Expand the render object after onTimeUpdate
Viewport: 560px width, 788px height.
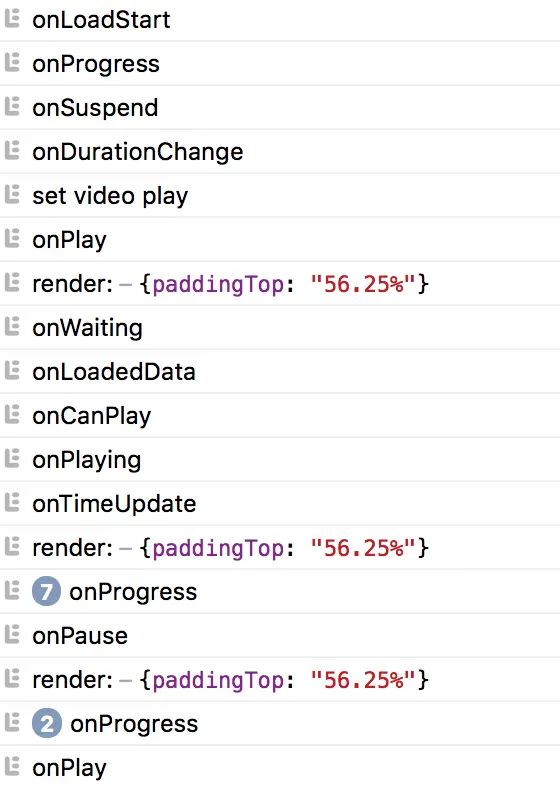coord(284,548)
